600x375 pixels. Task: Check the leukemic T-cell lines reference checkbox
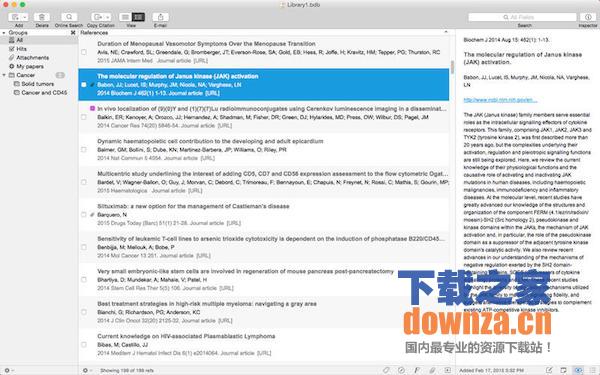point(84,247)
